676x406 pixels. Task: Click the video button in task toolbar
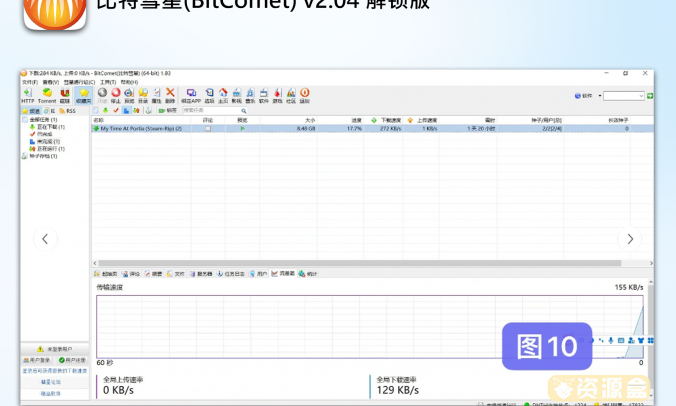click(168, 111)
